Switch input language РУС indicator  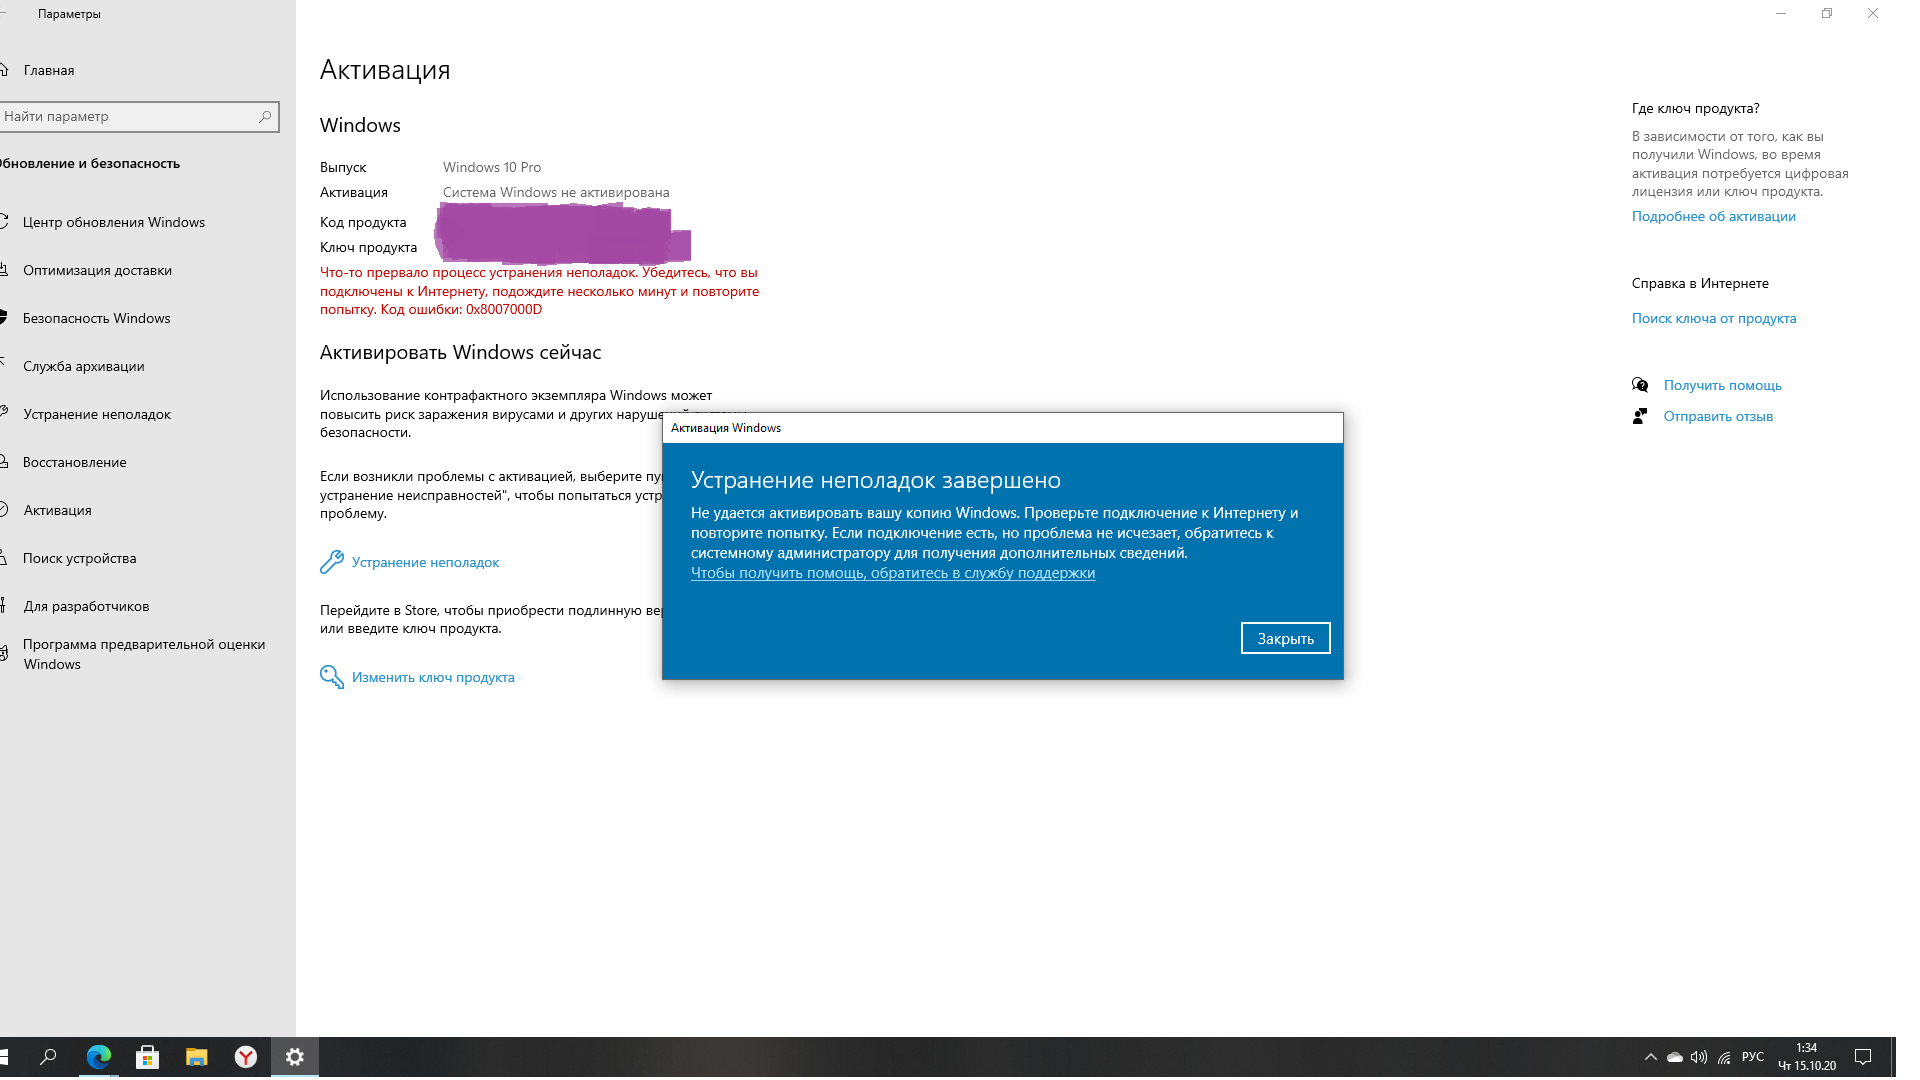(x=1753, y=1057)
